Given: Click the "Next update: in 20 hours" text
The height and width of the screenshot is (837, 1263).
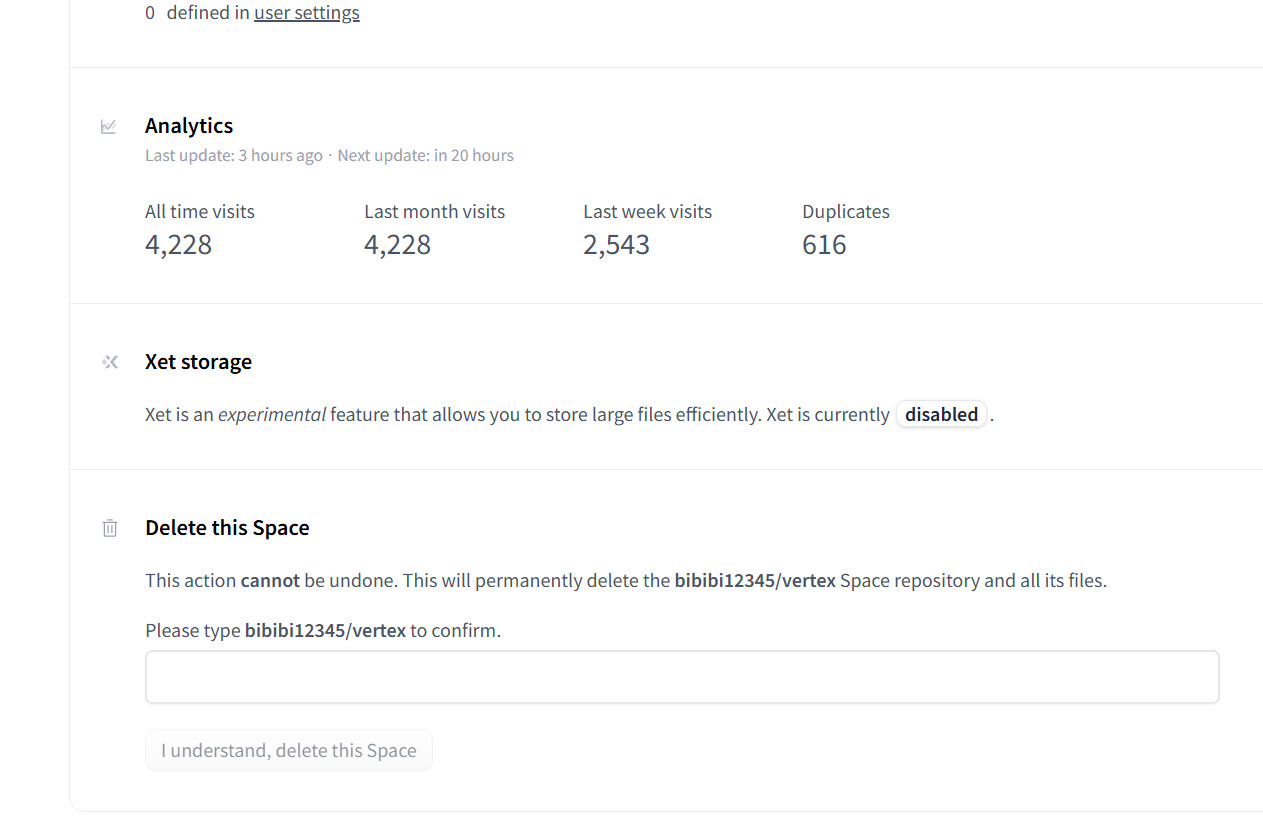Looking at the screenshot, I should tap(425, 156).
